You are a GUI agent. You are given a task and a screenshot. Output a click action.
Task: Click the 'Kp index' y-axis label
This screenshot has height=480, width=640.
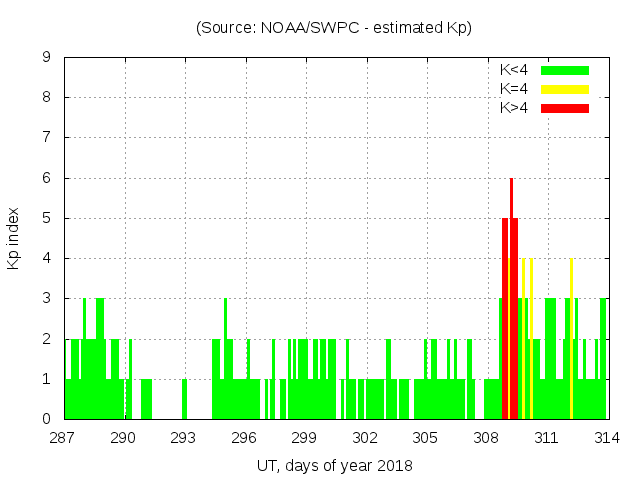(x=14, y=238)
